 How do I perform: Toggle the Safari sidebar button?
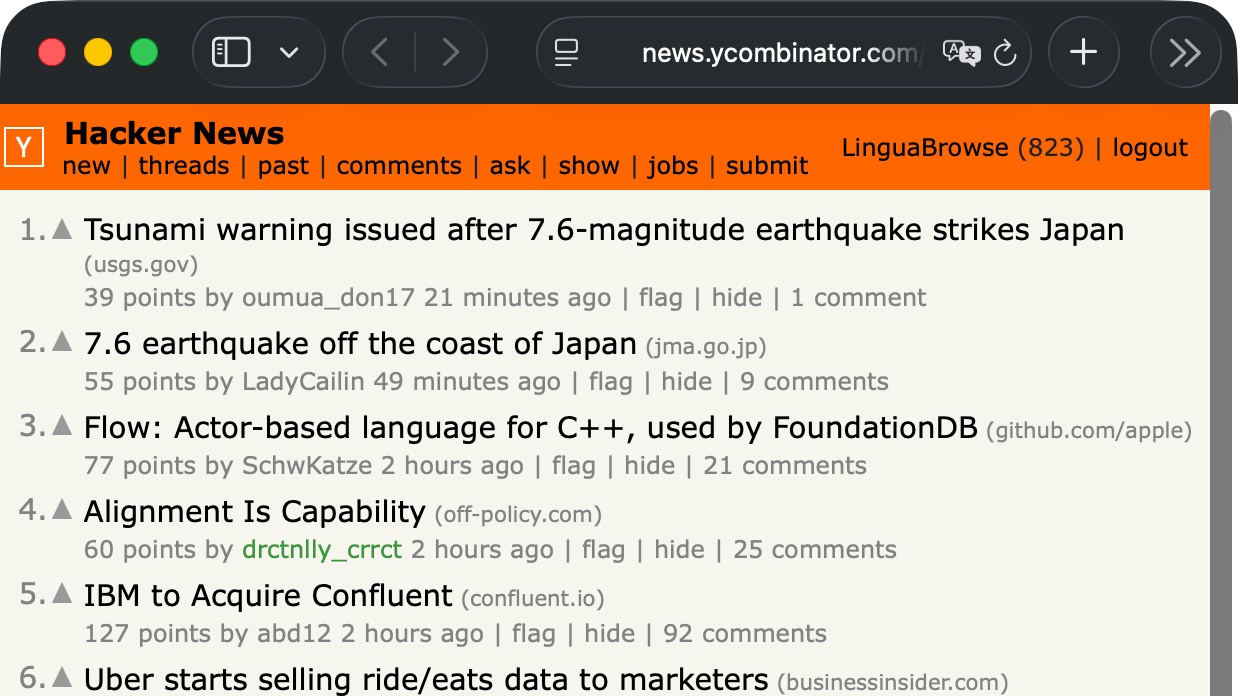[231, 52]
